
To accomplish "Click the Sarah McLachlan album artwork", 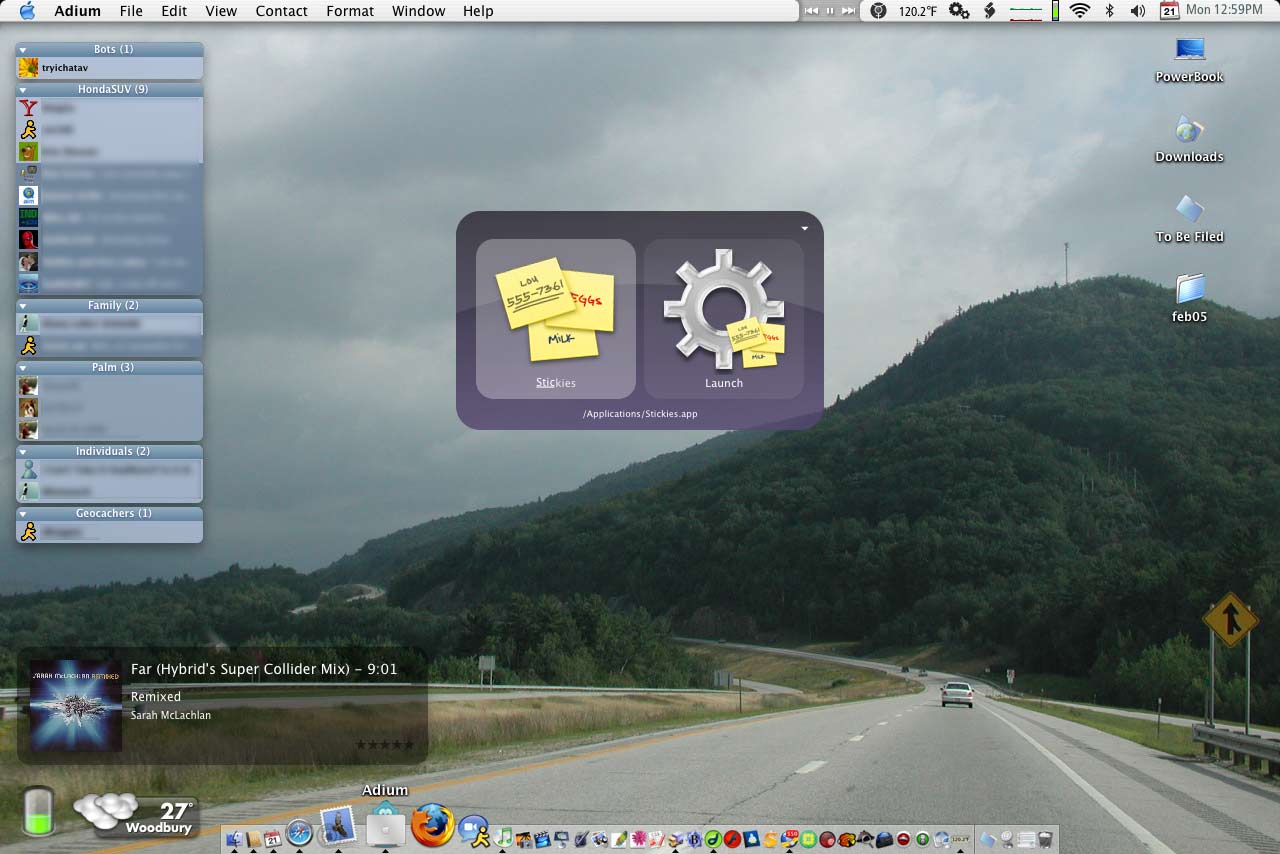I will pyautogui.click(x=76, y=705).
